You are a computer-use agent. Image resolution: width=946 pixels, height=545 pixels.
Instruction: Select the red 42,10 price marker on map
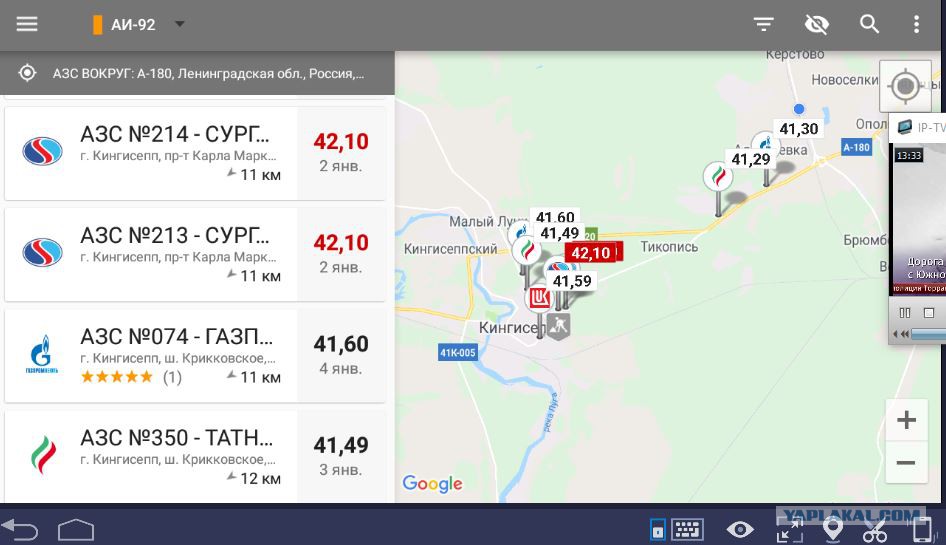click(593, 252)
